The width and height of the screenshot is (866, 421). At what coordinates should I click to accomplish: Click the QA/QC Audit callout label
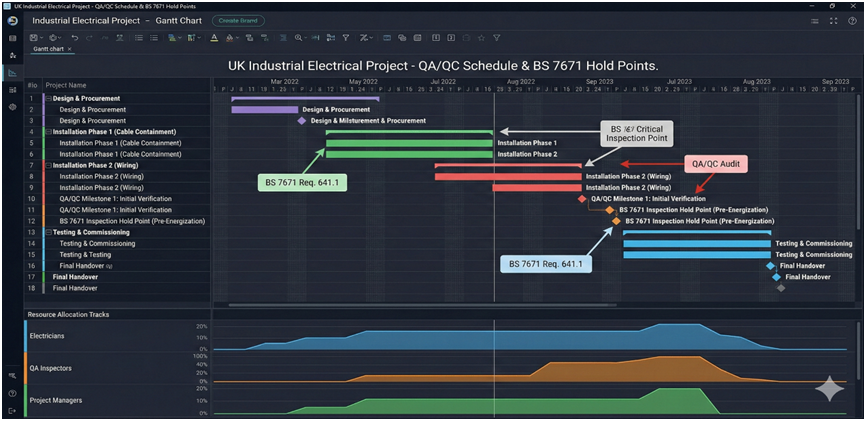[x=716, y=163]
